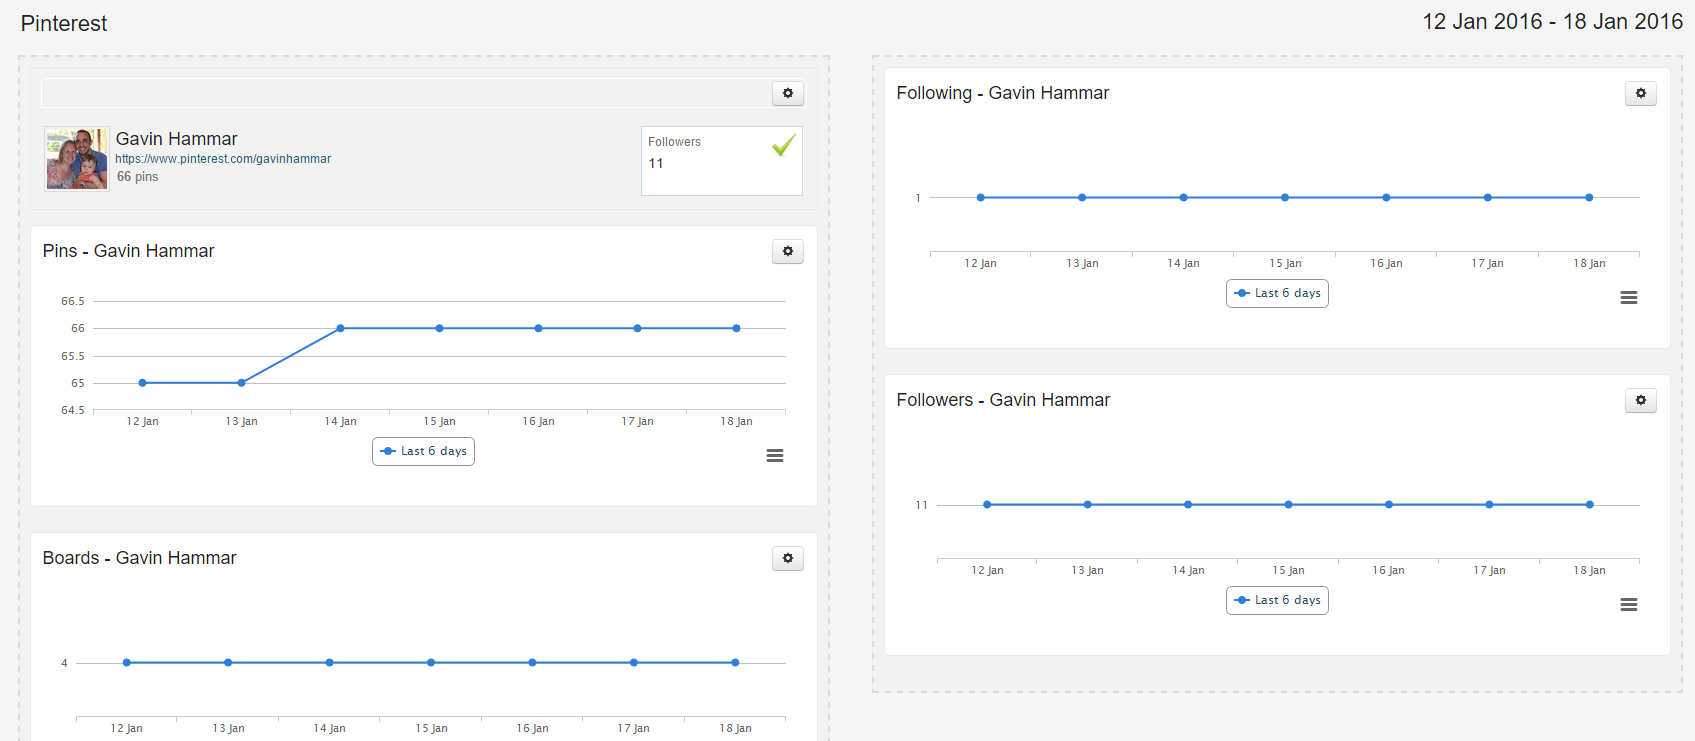
Task: Click the 12 Jan data point on Followers chart
Action: (987, 505)
